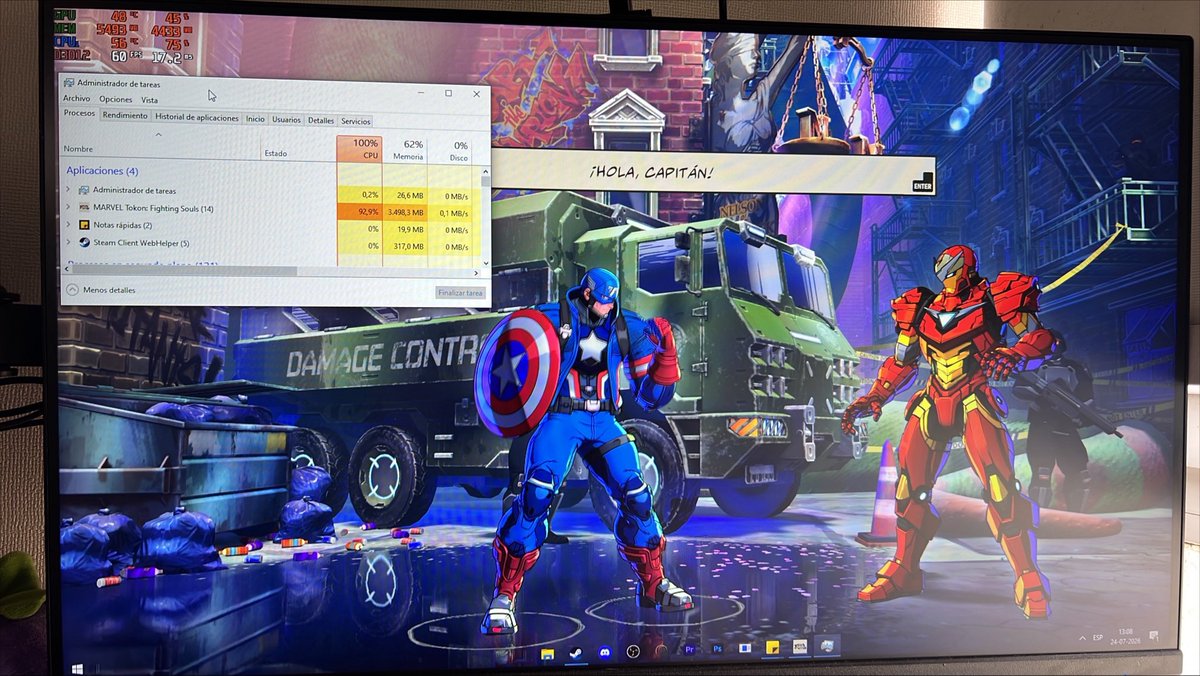Sort processes by Memoria column header
Viewport: 1200px width, 676px height.
click(x=405, y=151)
